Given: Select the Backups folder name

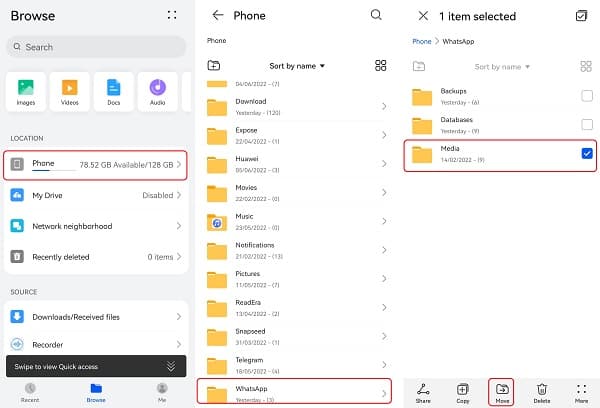Looking at the screenshot, I should [x=453, y=91].
